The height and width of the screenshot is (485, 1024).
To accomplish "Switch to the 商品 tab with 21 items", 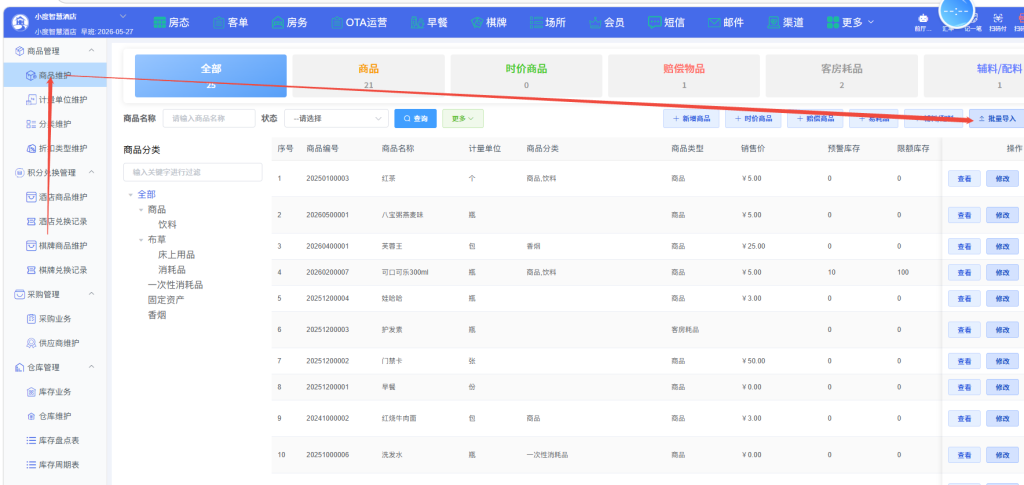I will [368, 76].
